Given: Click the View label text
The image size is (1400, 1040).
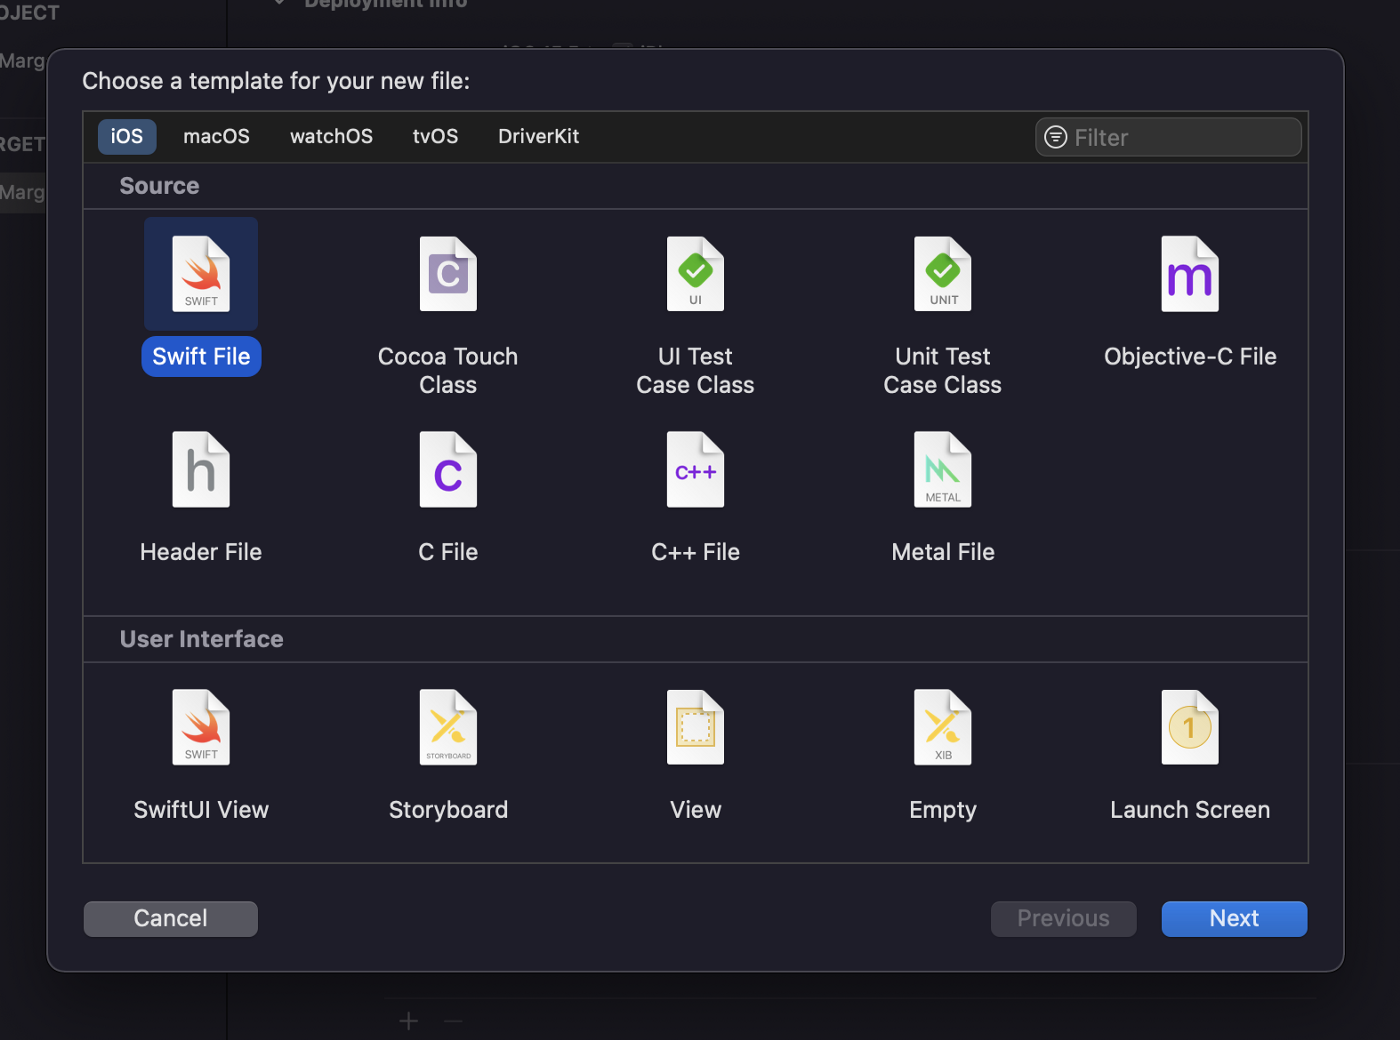Looking at the screenshot, I should point(695,810).
